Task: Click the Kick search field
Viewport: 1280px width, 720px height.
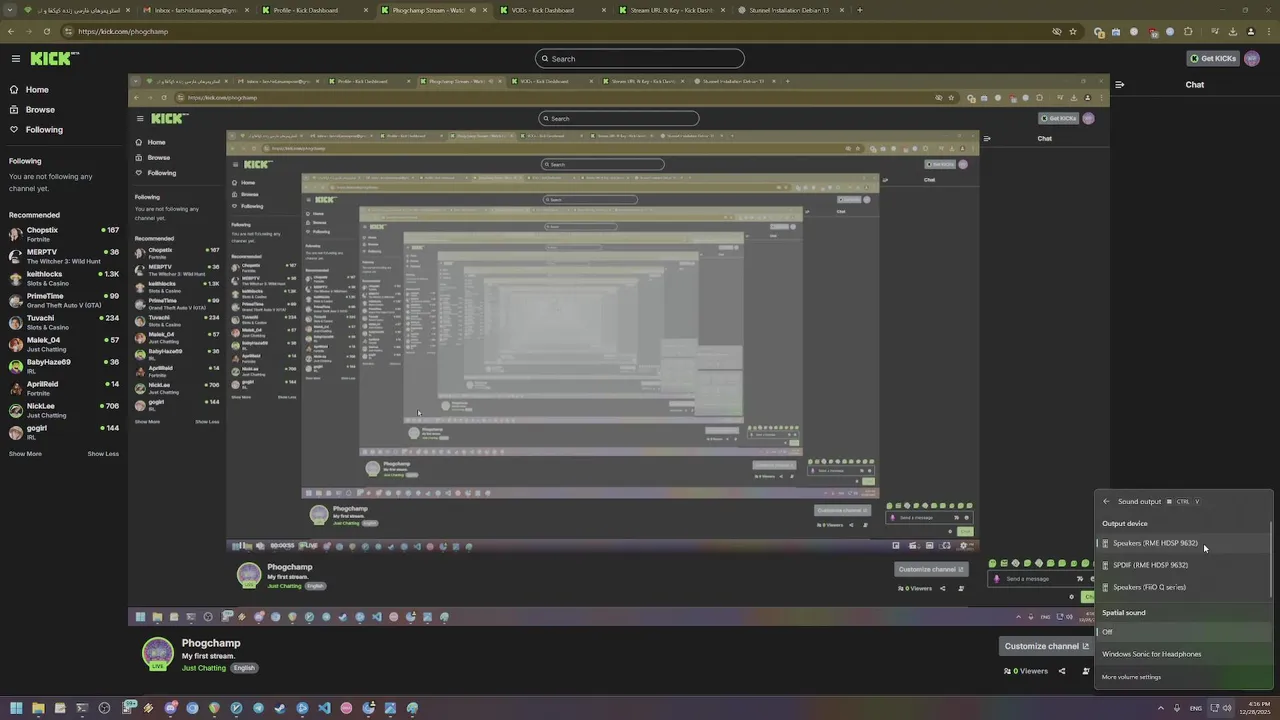Action: 639,58
